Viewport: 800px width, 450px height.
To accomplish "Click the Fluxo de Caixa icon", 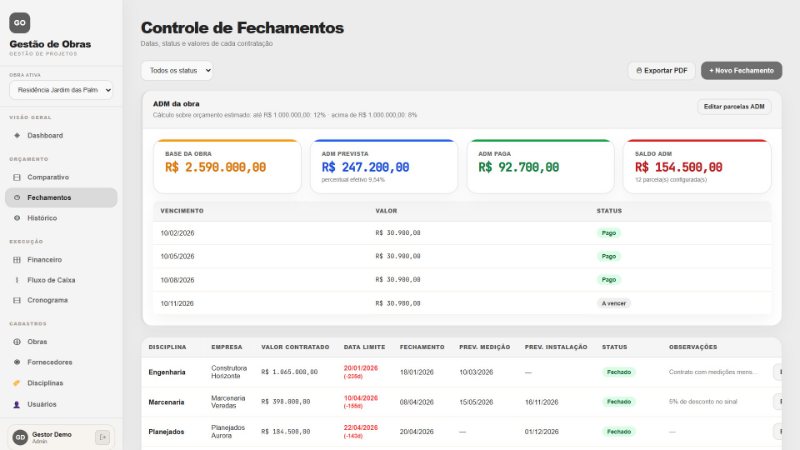I will pos(17,280).
